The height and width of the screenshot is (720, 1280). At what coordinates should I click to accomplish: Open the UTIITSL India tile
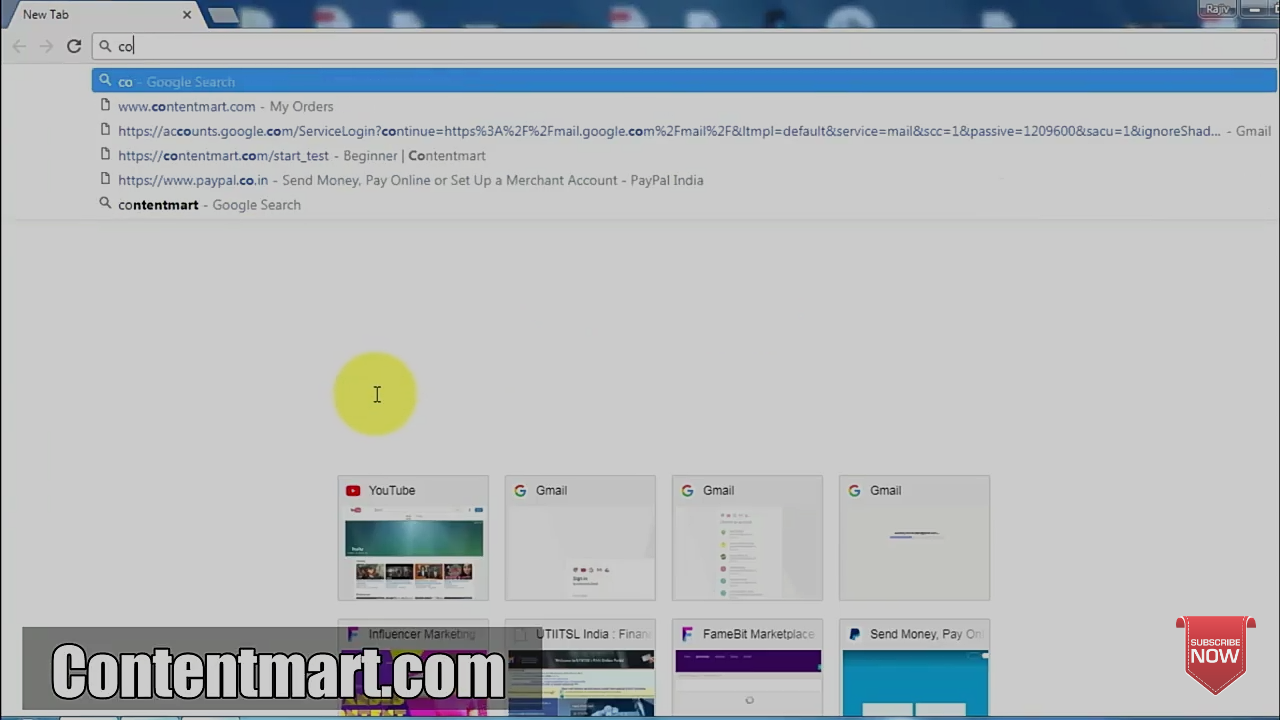point(580,669)
